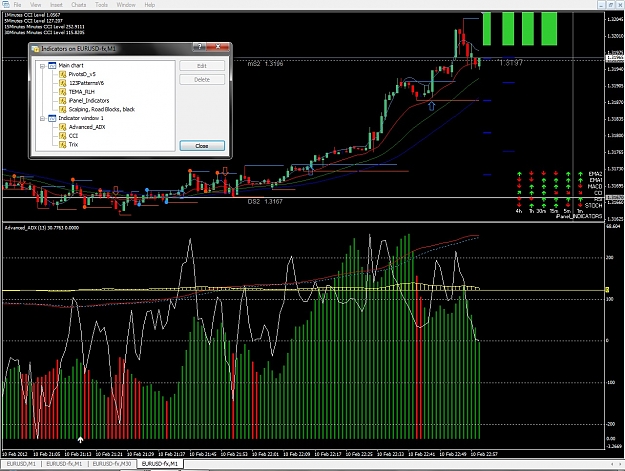Open the File menu
The width and height of the screenshot is (625, 471).
[x=18, y=5]
